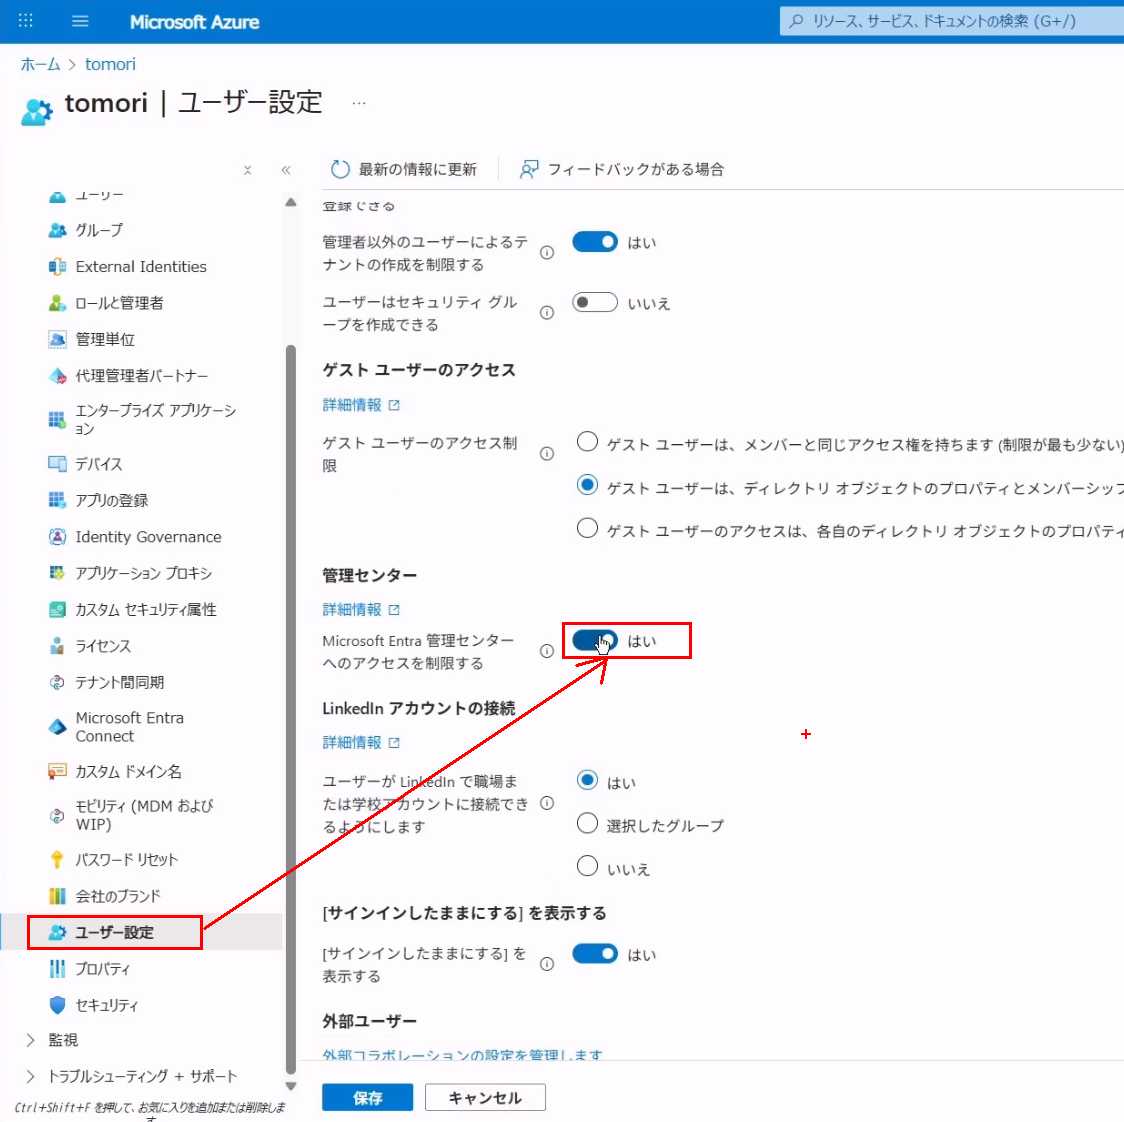Viewport: 1124px width, 1122px height.
Task: Click the sidebar scroll down arrow
Action: click(x=291, y=1086)
